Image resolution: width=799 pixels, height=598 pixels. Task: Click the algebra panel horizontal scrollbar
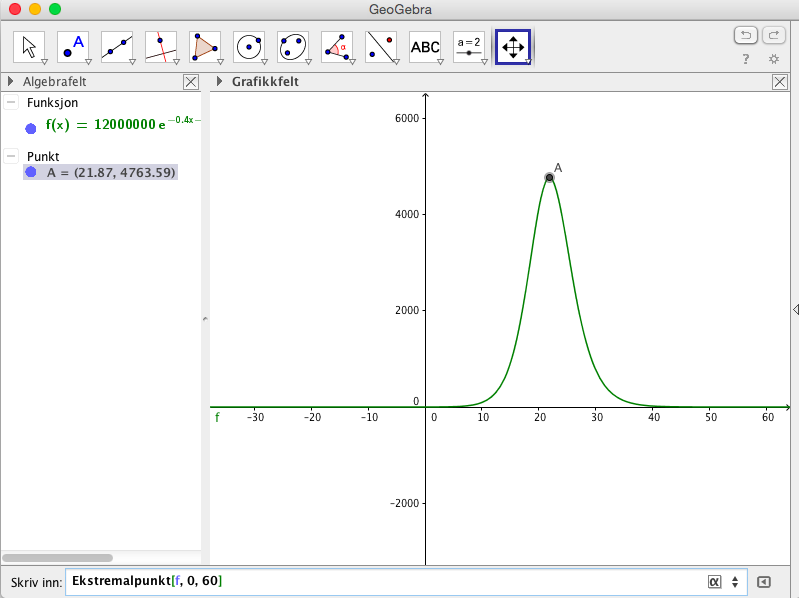(x=58, y=558)
